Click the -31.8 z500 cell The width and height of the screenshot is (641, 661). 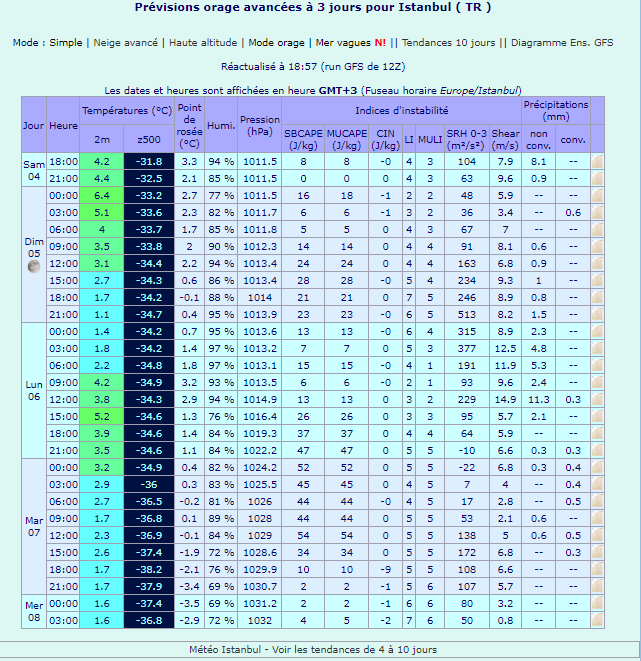(x=149, y=161)
